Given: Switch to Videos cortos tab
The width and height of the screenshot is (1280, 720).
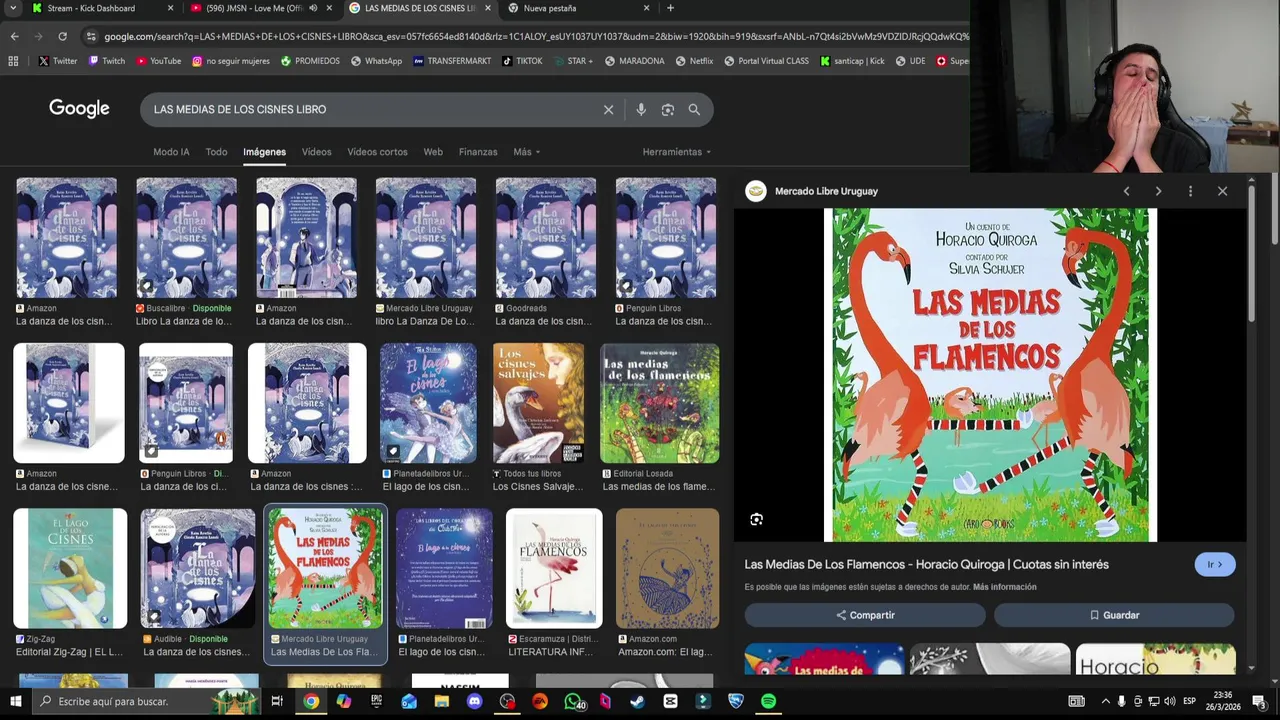Looking at the screenshot, I should (x=377, y=152).
